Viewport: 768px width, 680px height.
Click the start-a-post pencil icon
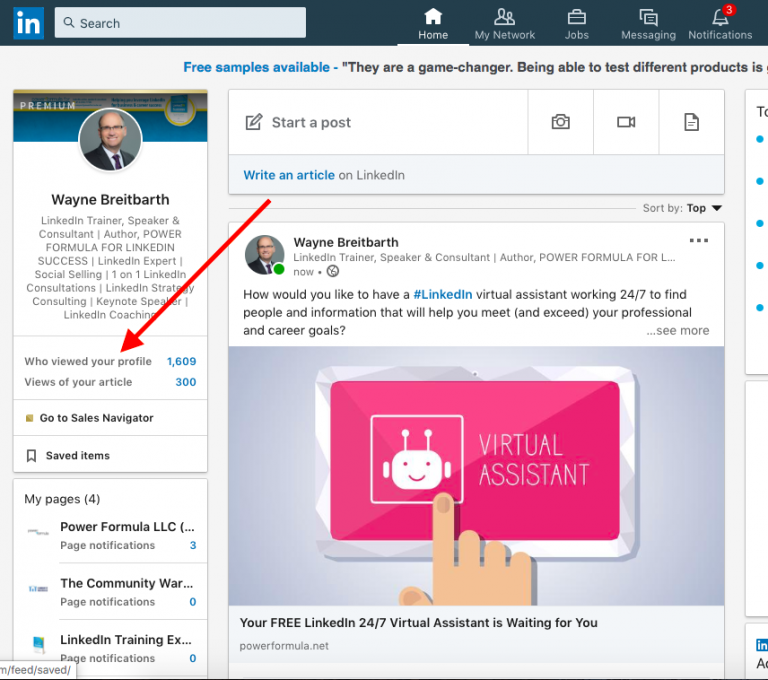pyautogui.click(x=254, y=122)
